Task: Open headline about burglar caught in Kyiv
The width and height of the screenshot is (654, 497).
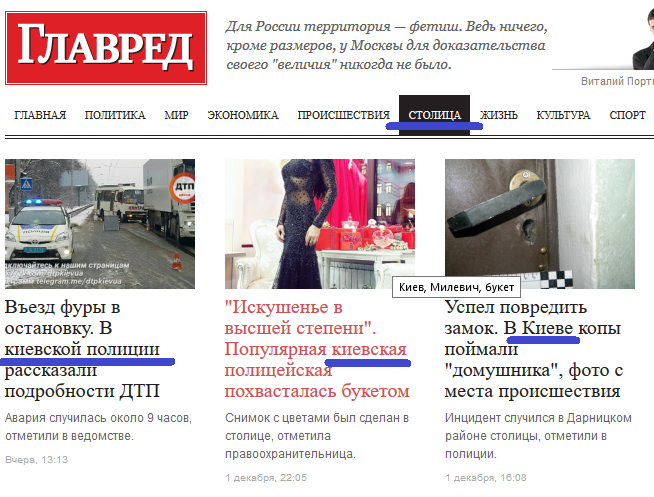Action: pos(534,349)
